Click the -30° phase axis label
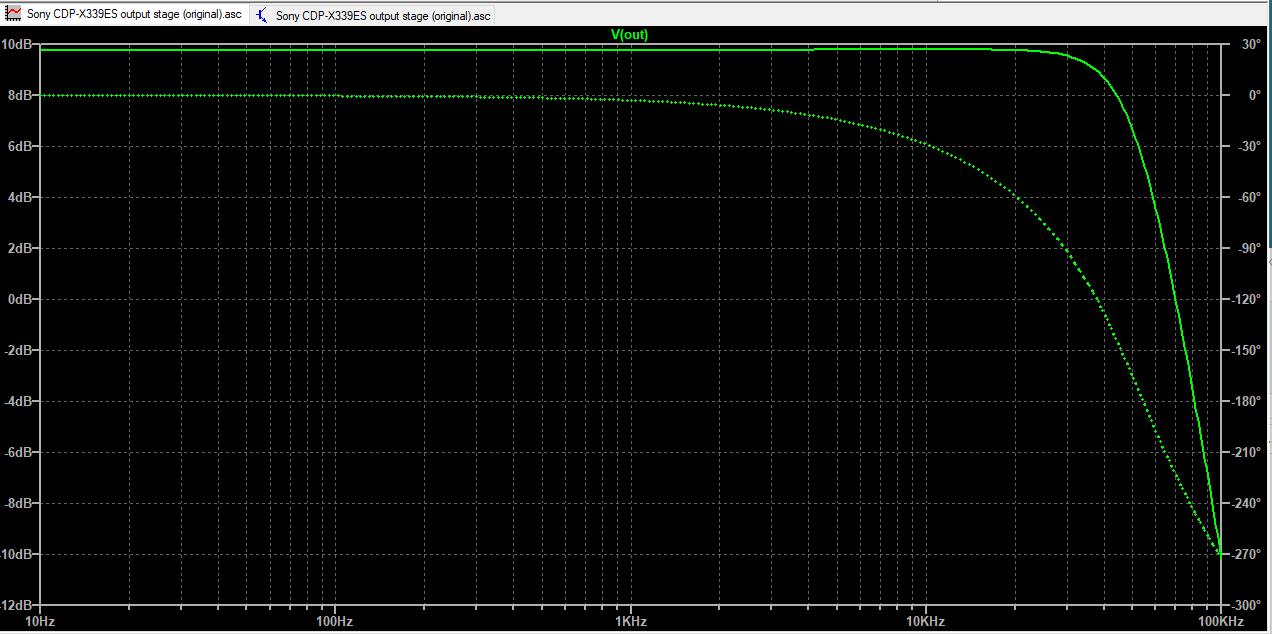Image resolution: width=1272 pixels, height=634 pixels. [1250, 146]
